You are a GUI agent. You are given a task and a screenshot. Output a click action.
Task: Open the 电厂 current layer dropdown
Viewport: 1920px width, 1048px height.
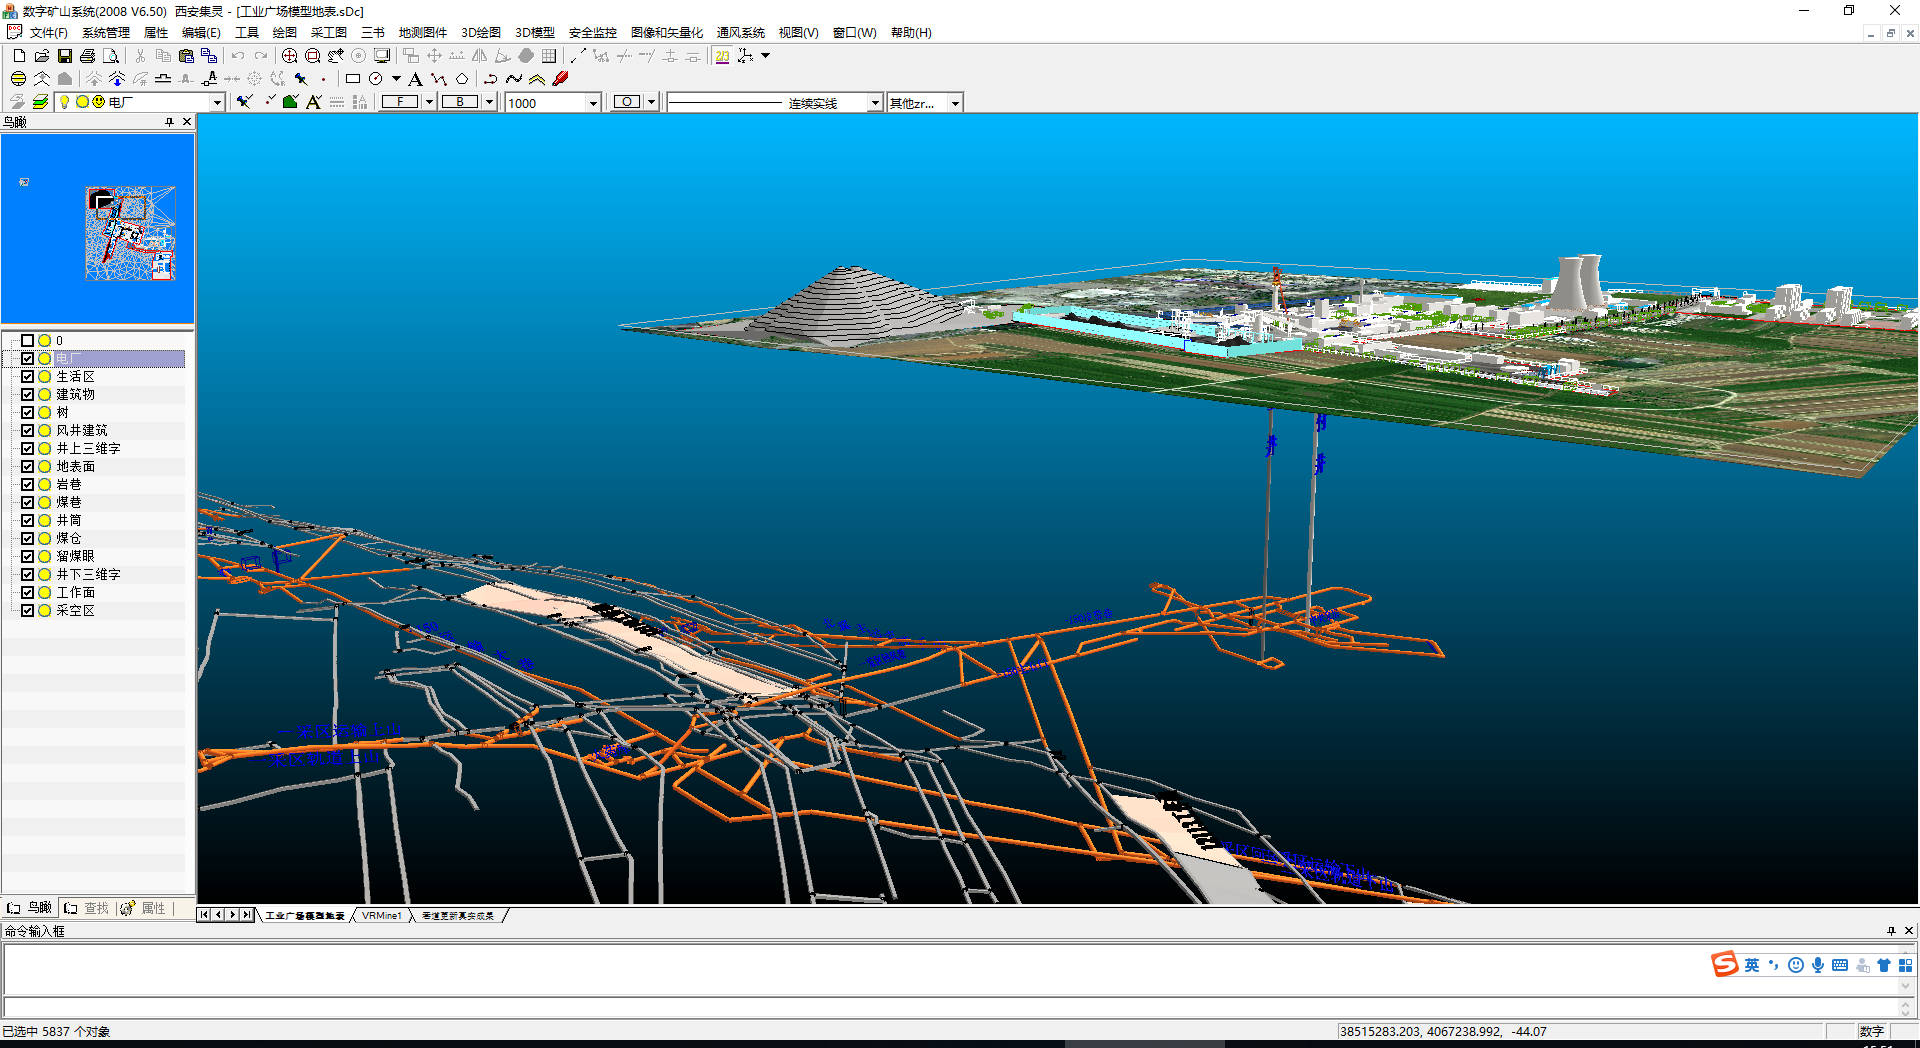[x=216, y=103]
